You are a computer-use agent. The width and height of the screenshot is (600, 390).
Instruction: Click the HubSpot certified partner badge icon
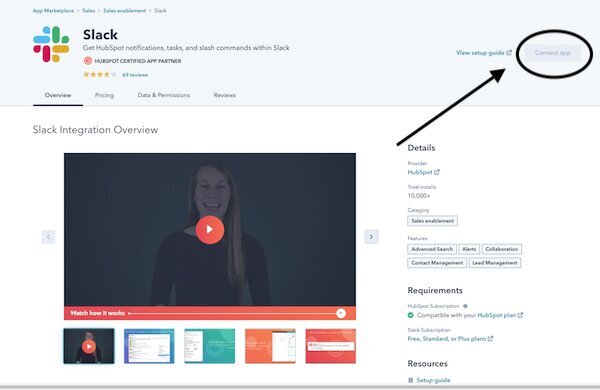point(88,60)
